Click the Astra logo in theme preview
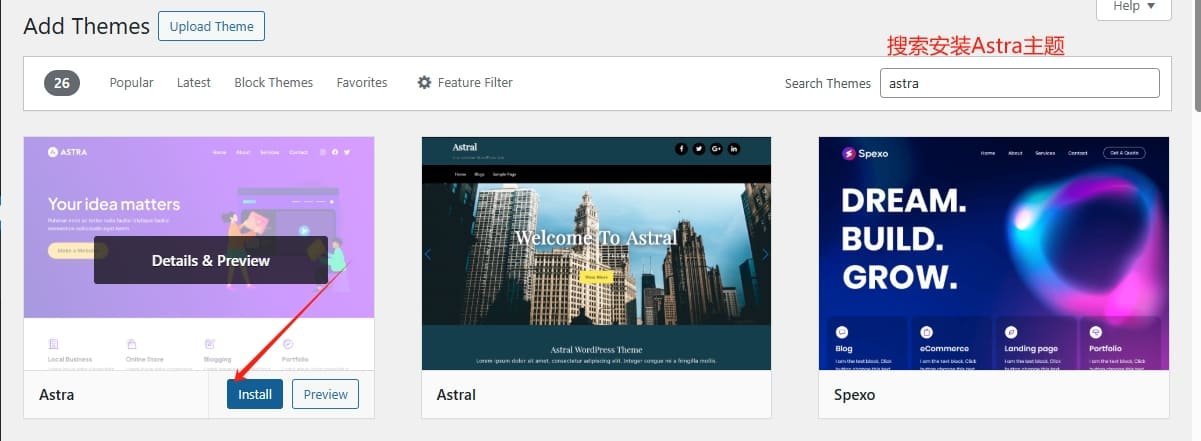 (67, 152)
